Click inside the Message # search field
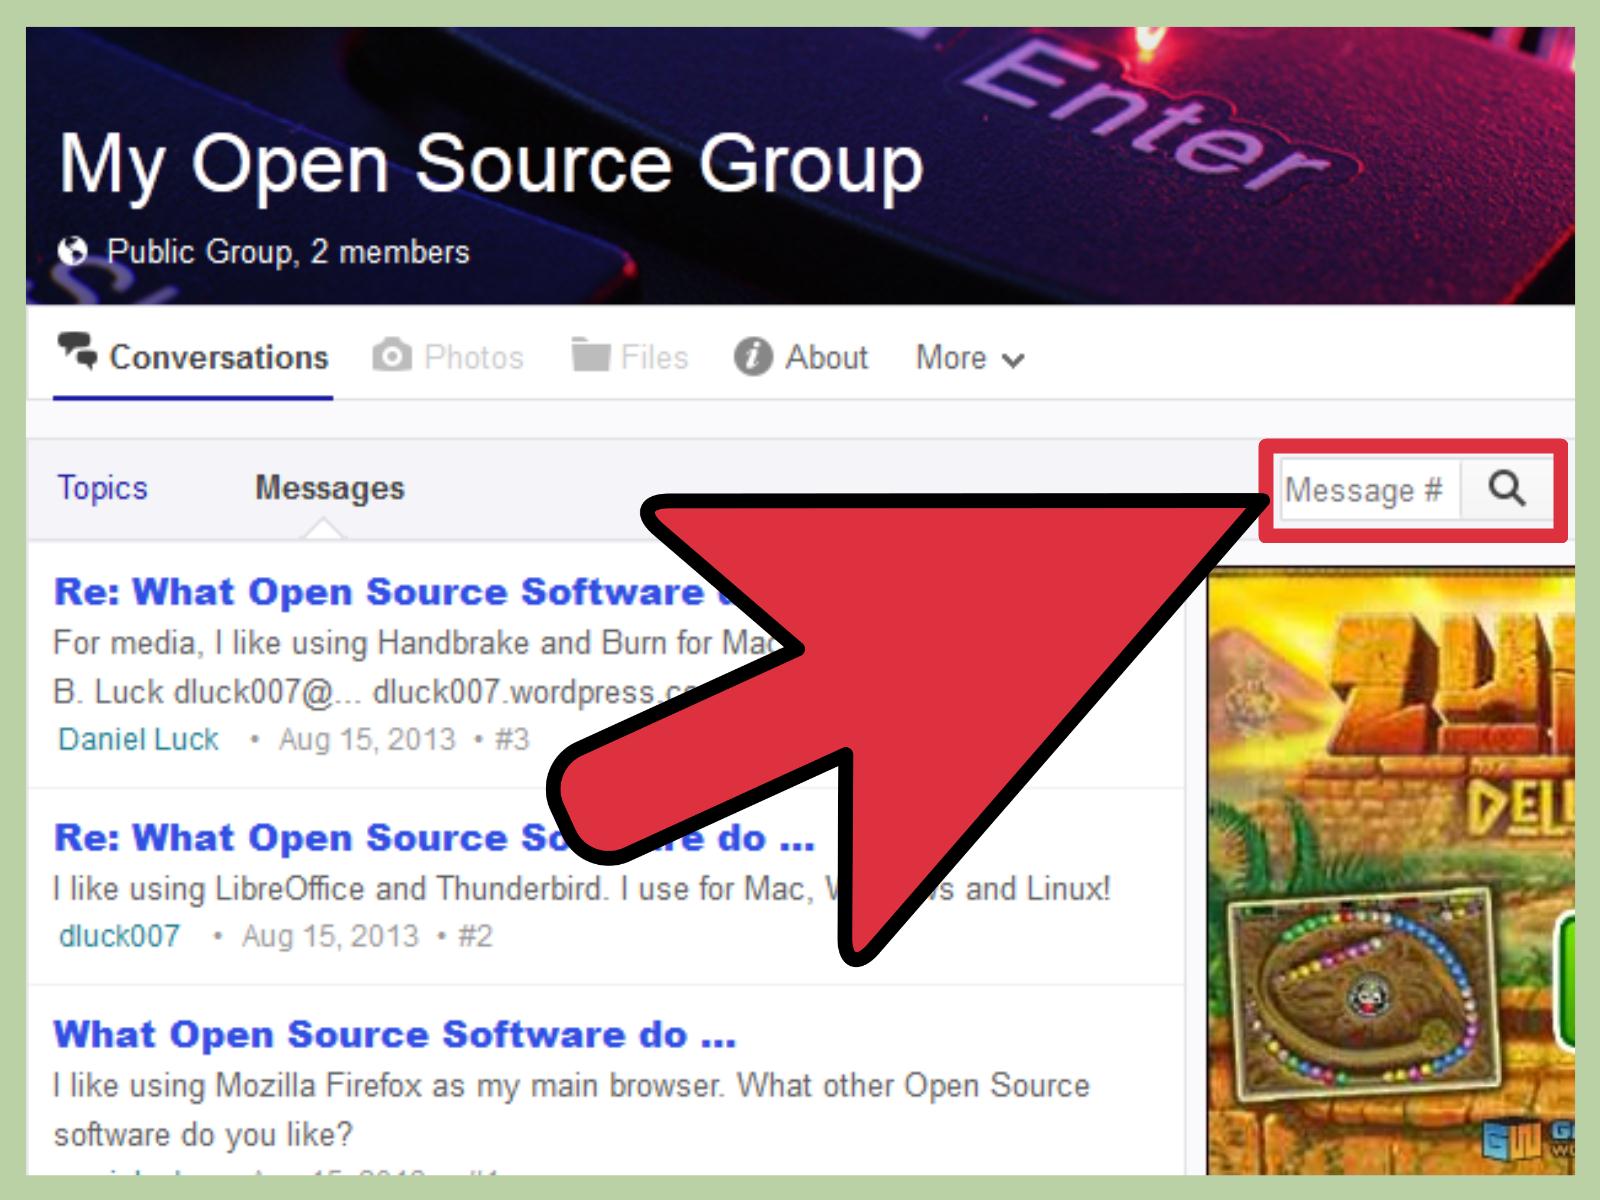The width and height of the screenshot is (1600, 1200). point(1370,490)
